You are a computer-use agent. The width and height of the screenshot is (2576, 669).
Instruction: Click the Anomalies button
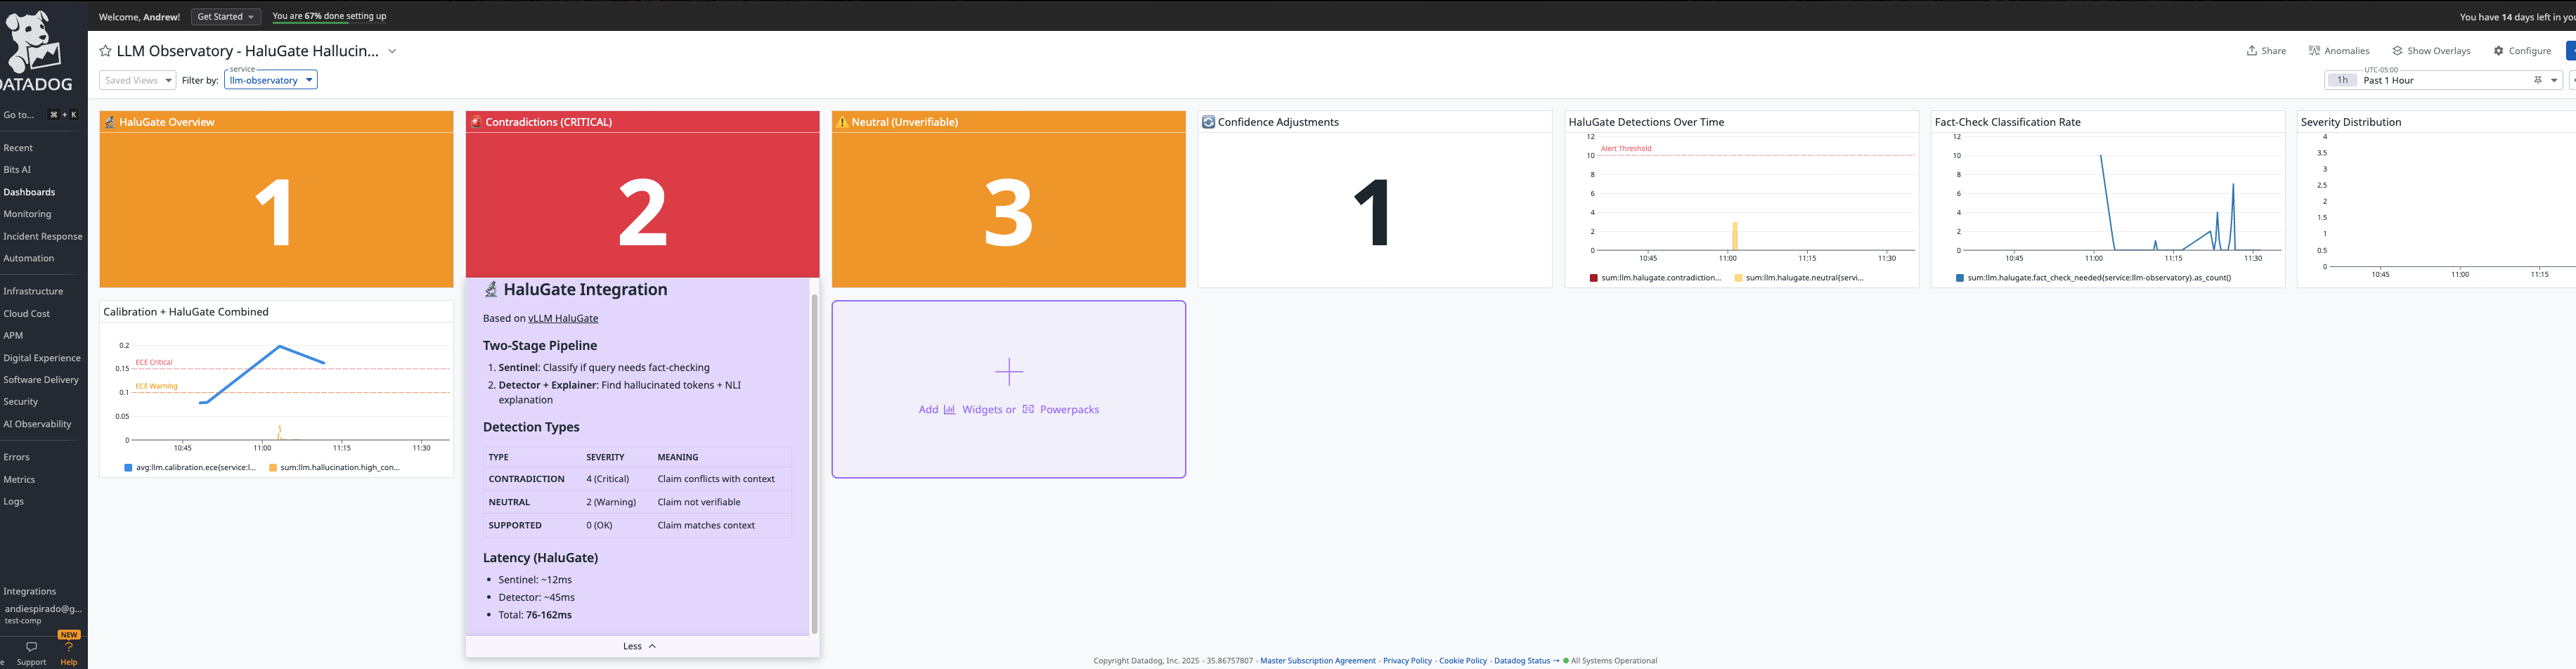click(x=2339, y=51)
